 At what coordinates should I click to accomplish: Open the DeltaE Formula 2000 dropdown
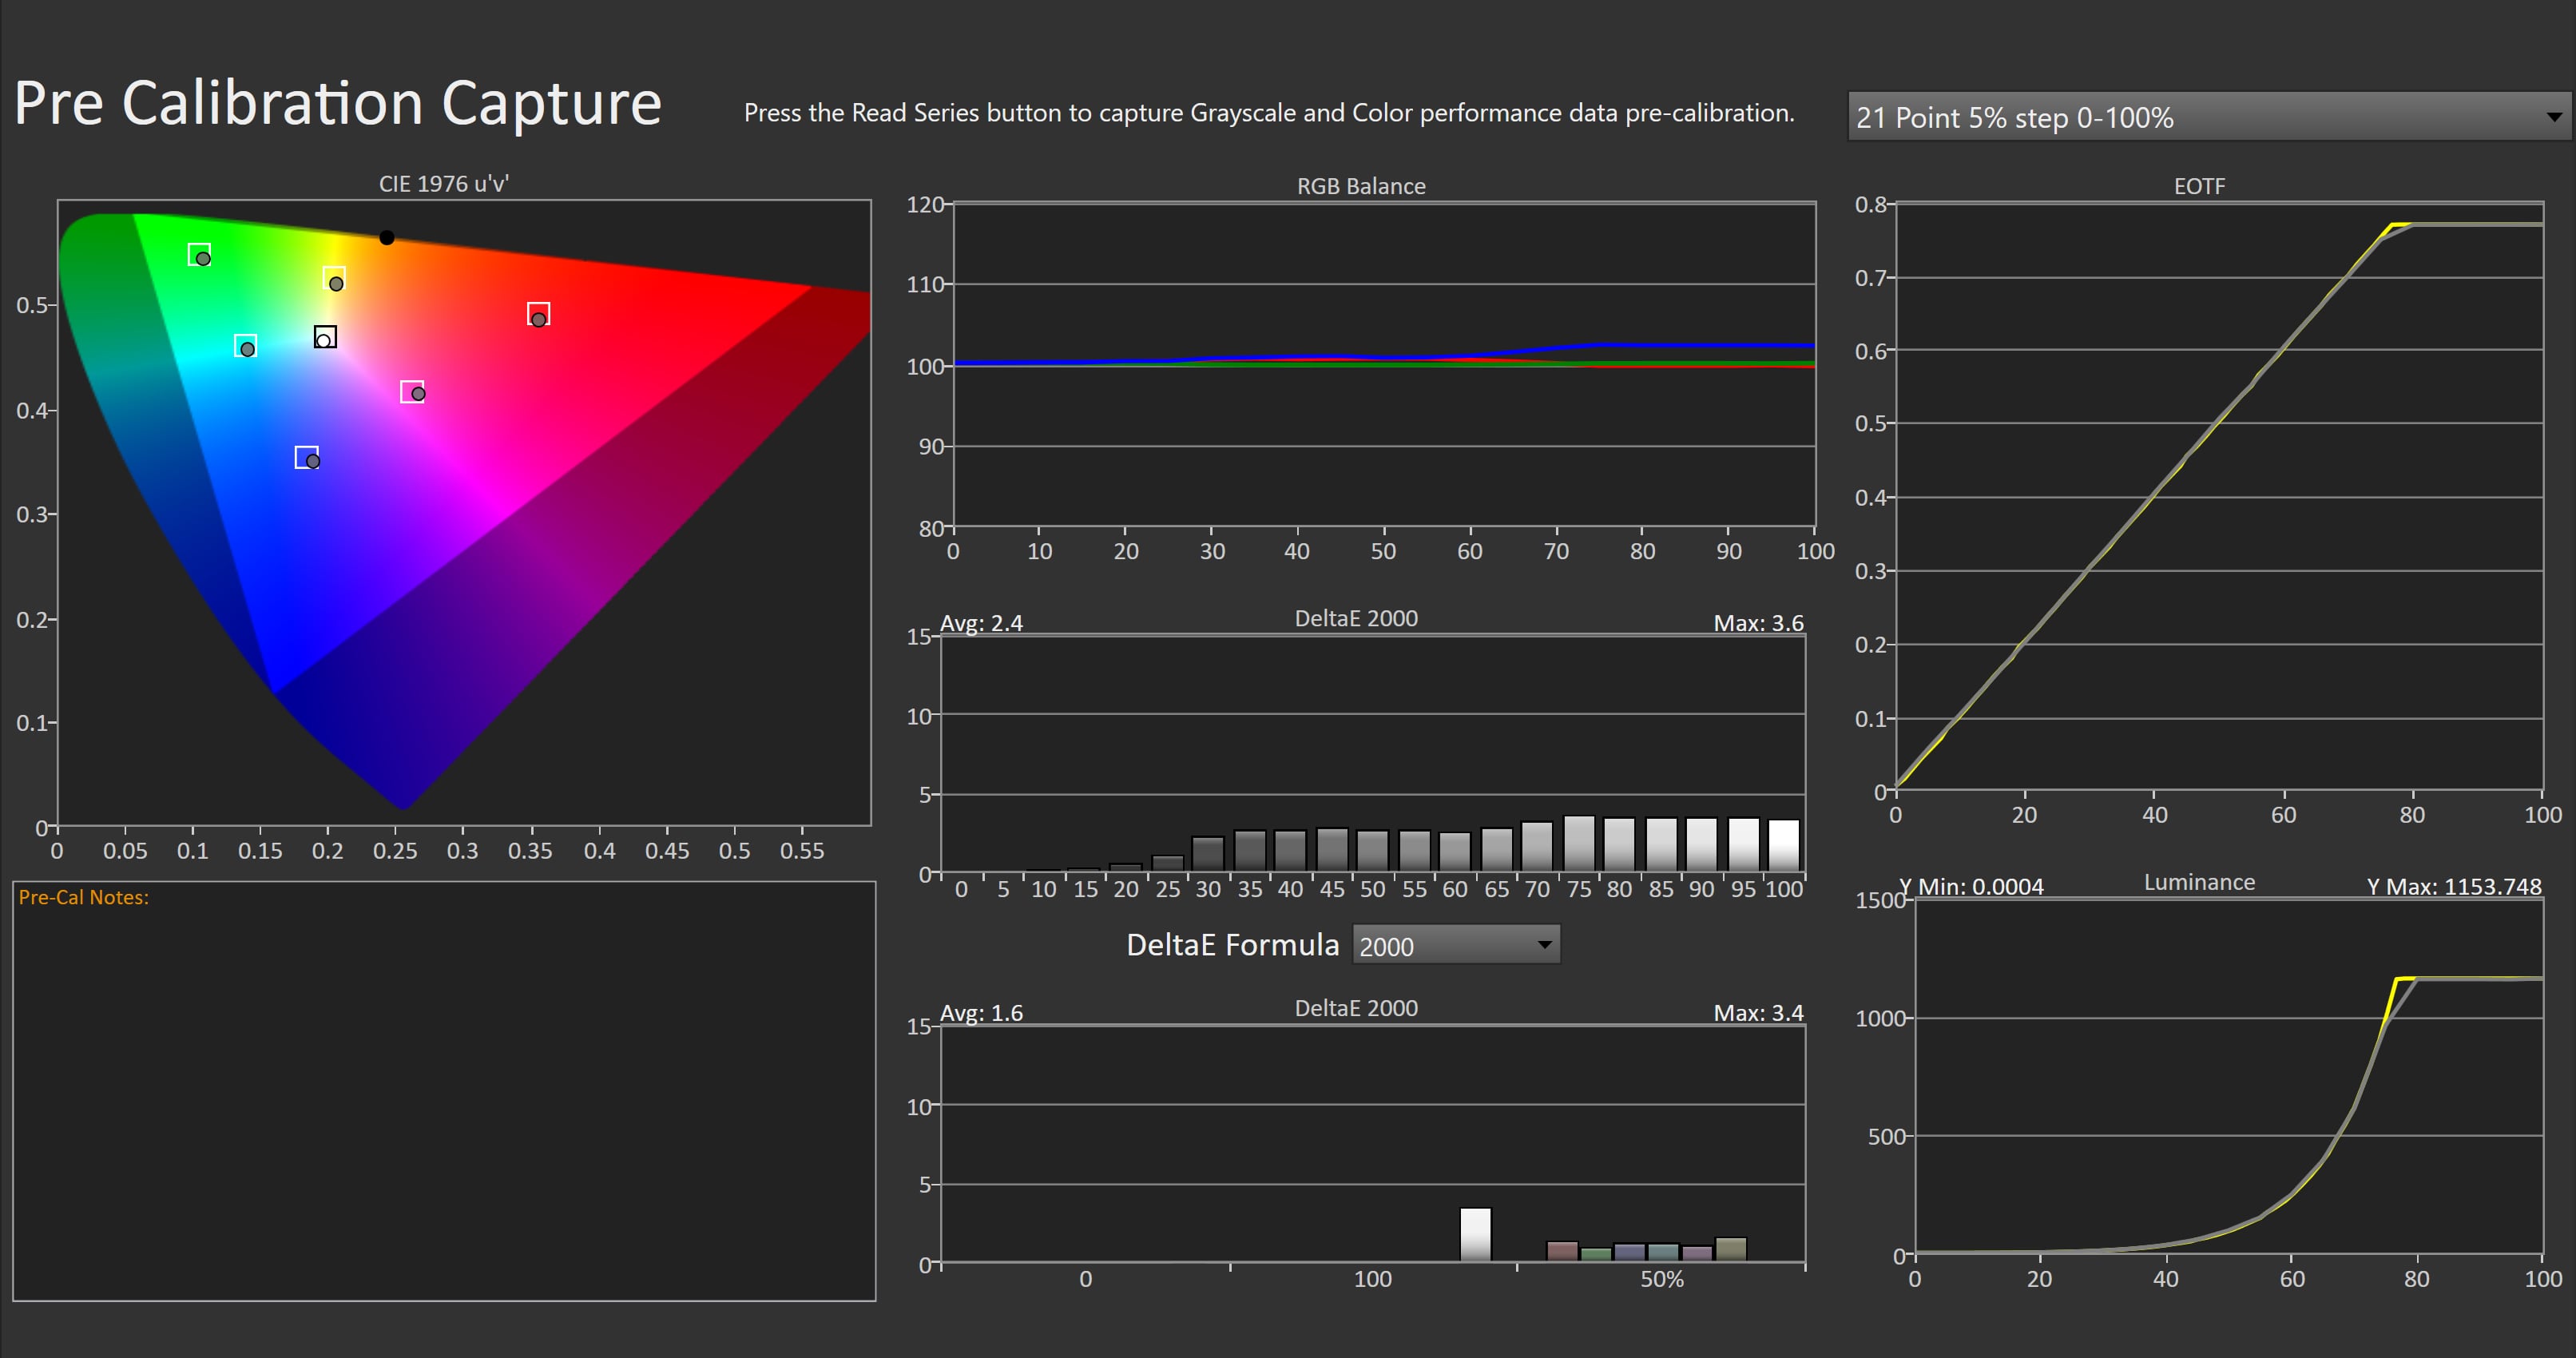(x=1455, y=945)
